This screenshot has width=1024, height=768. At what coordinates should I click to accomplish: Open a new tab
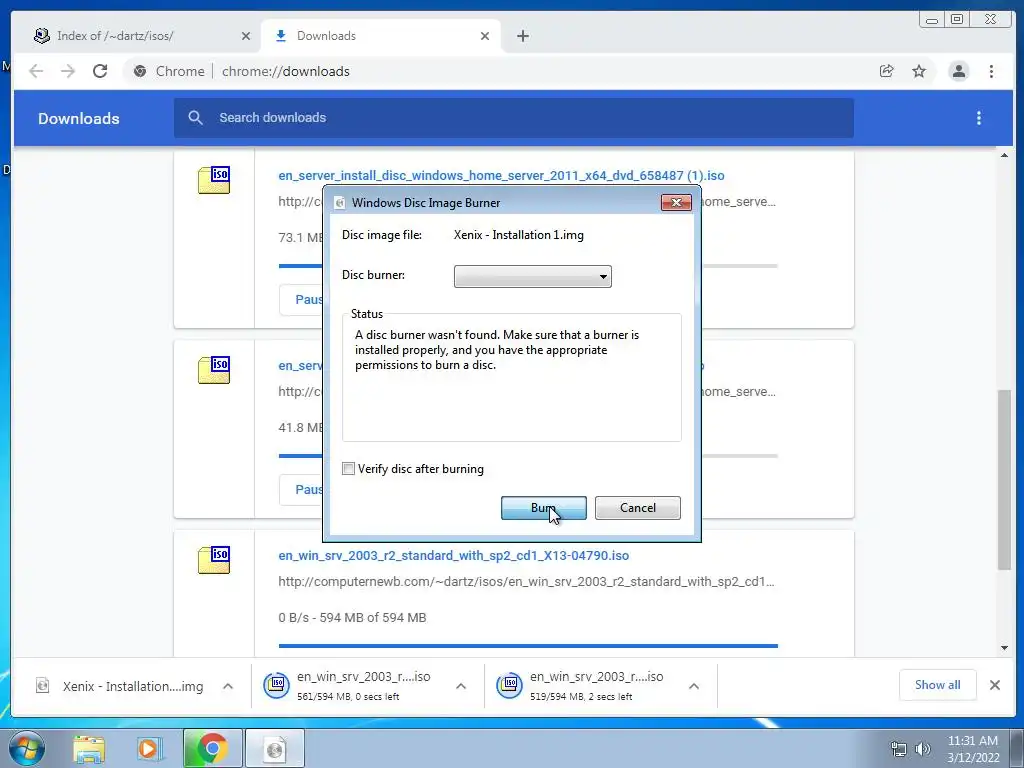point(522,36)
